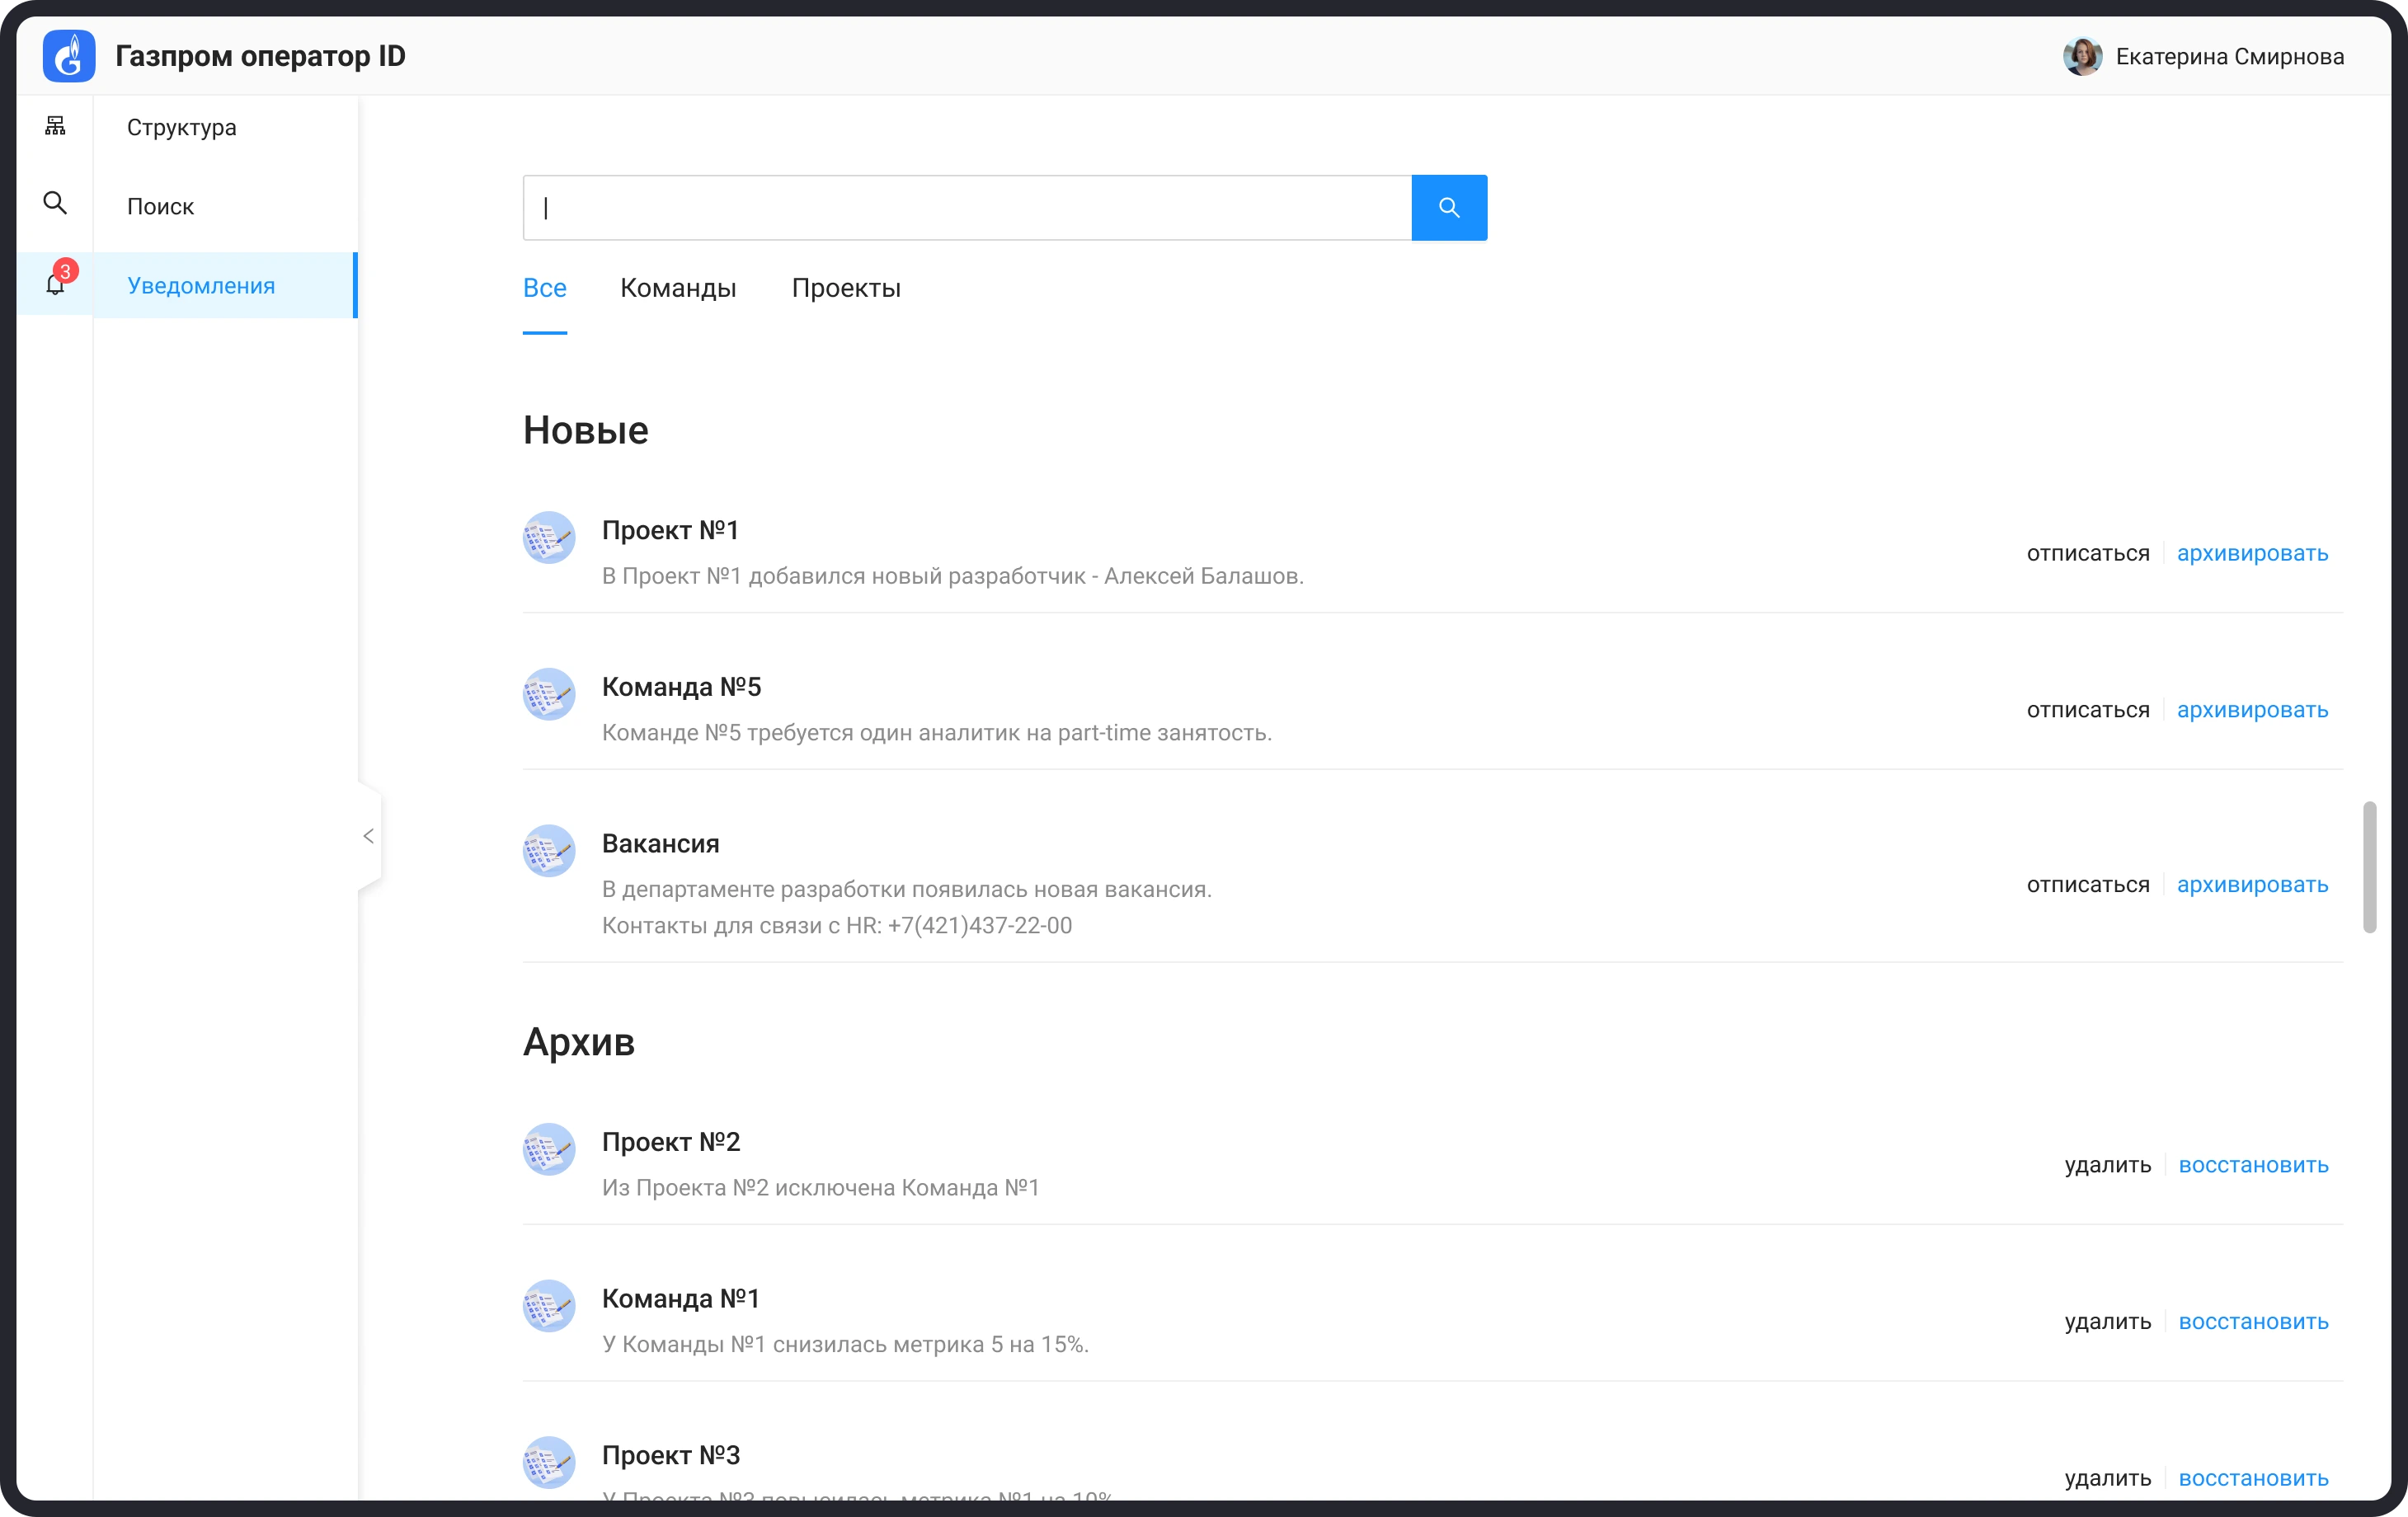Collapse the sidebar with the chevron handle
This screenshot has width=2408, height=1517.
pyautogui.click(x=369, y=836)
